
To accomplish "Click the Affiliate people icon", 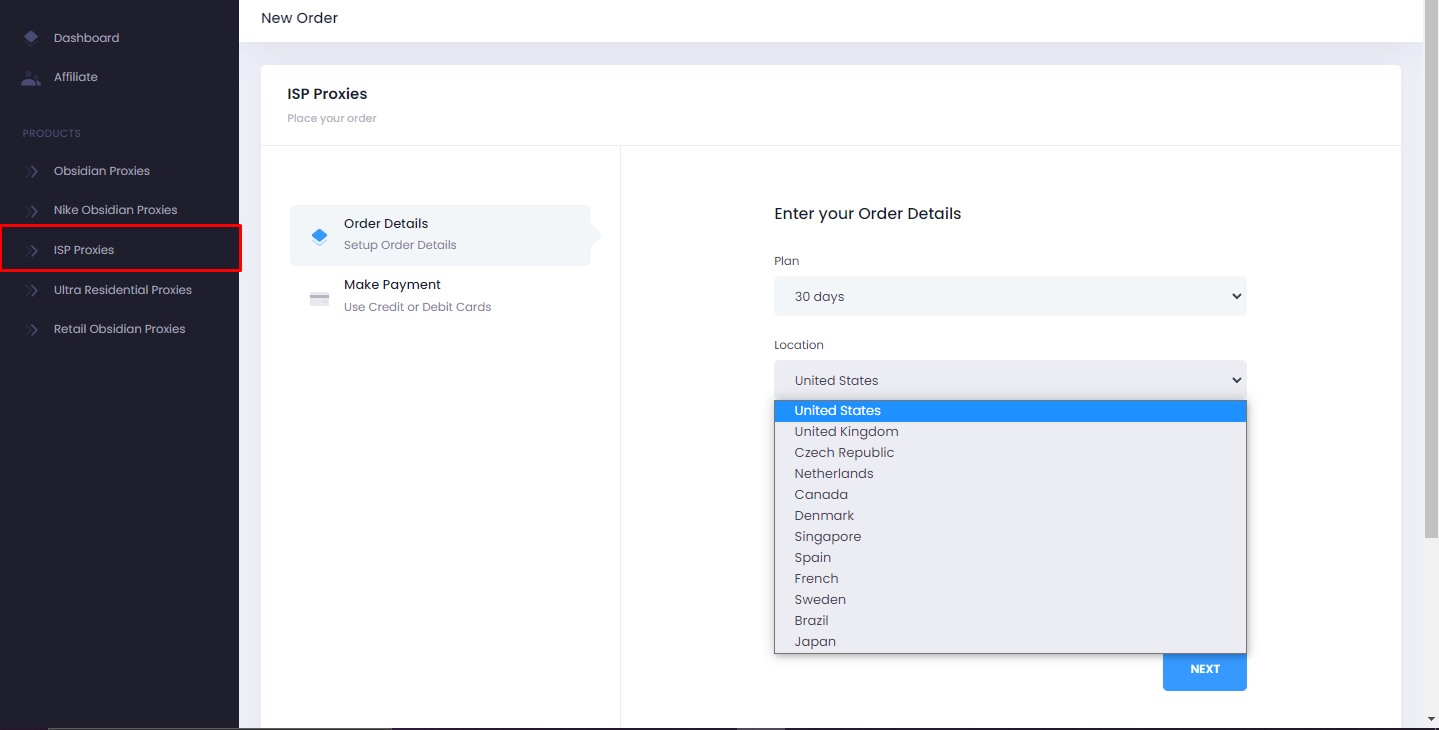I will [x=31, y=77].
